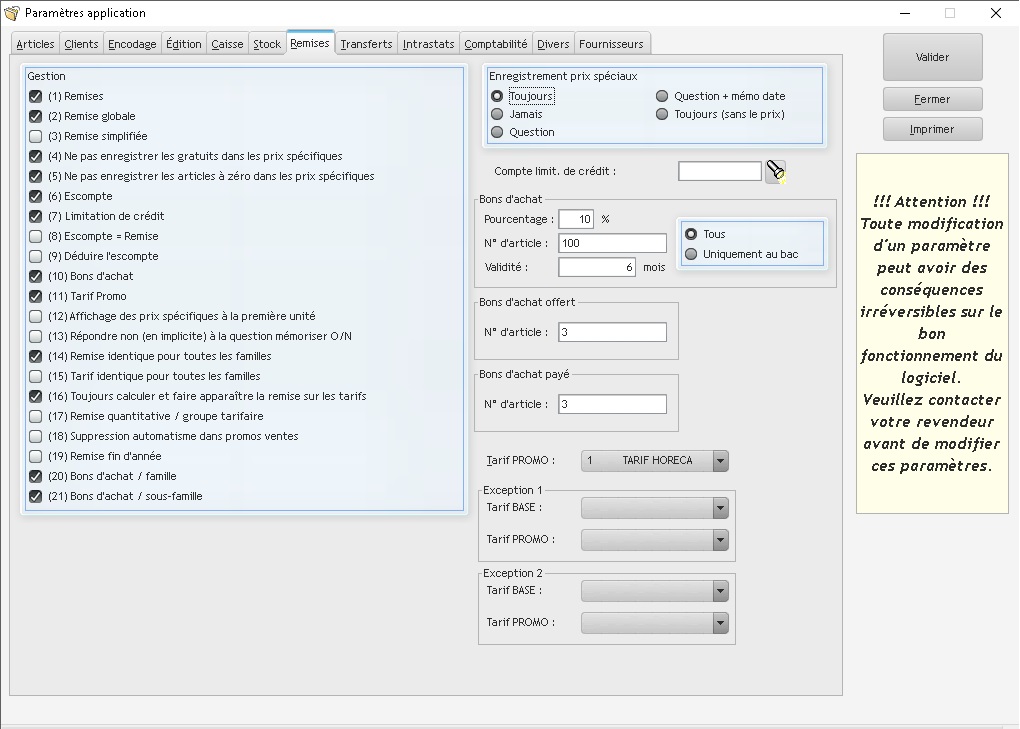Click the Pourcentage field in Bons d'achat
Image resolution: width=1020 pixels, height=729 pixels.
click(576, 219)
